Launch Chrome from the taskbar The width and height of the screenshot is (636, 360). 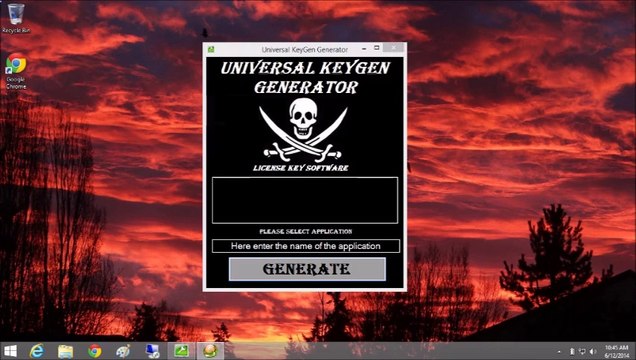click(x=95, y=351)
